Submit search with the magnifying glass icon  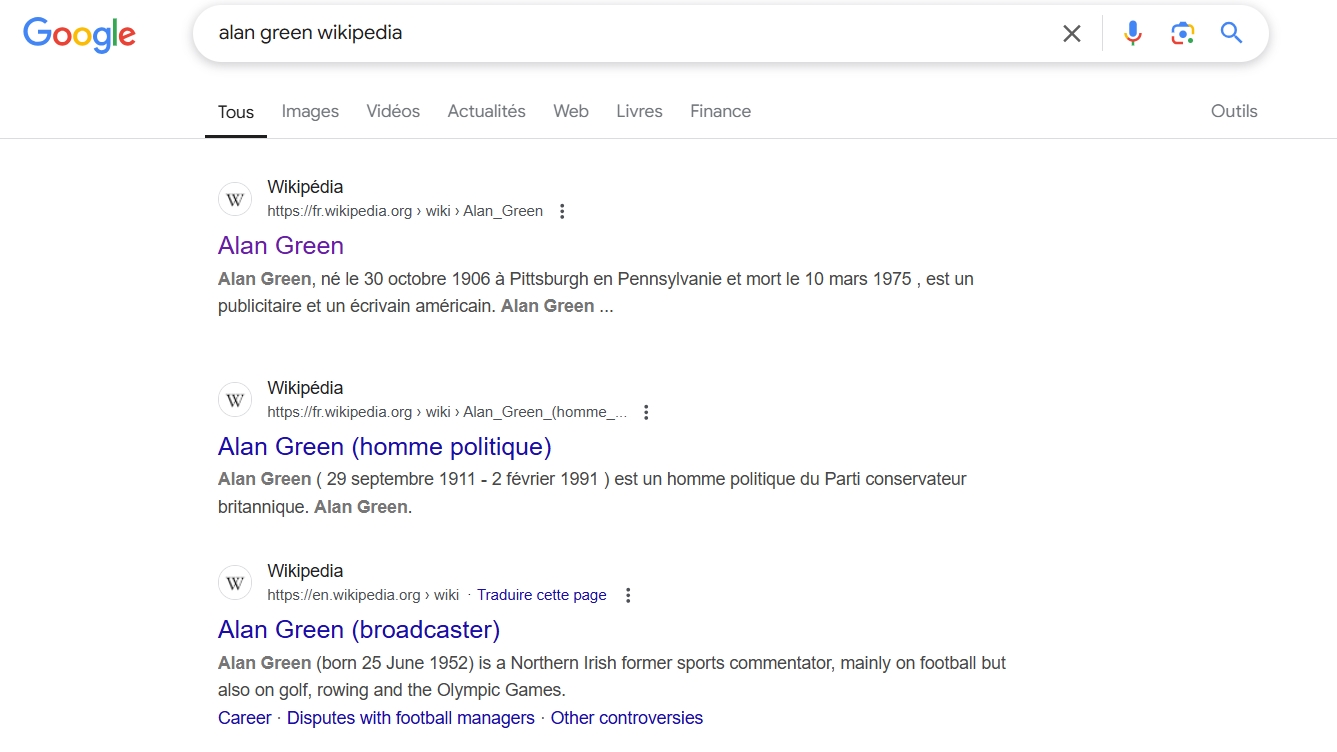click(x=1231, y=33)
